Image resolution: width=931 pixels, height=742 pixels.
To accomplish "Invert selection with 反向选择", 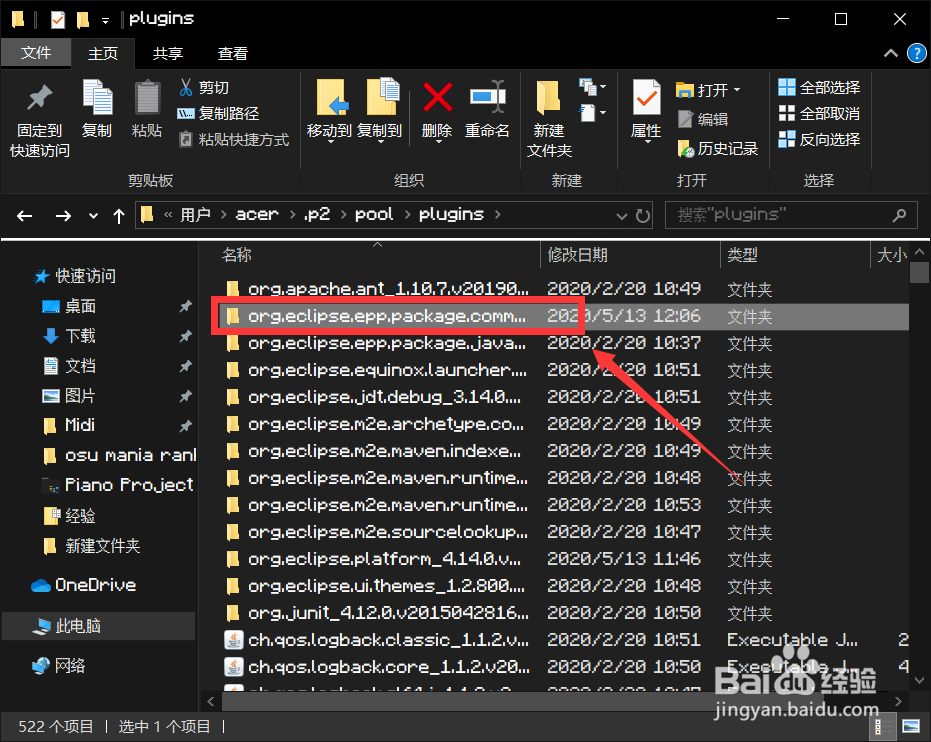I will (x=819, y=139).
